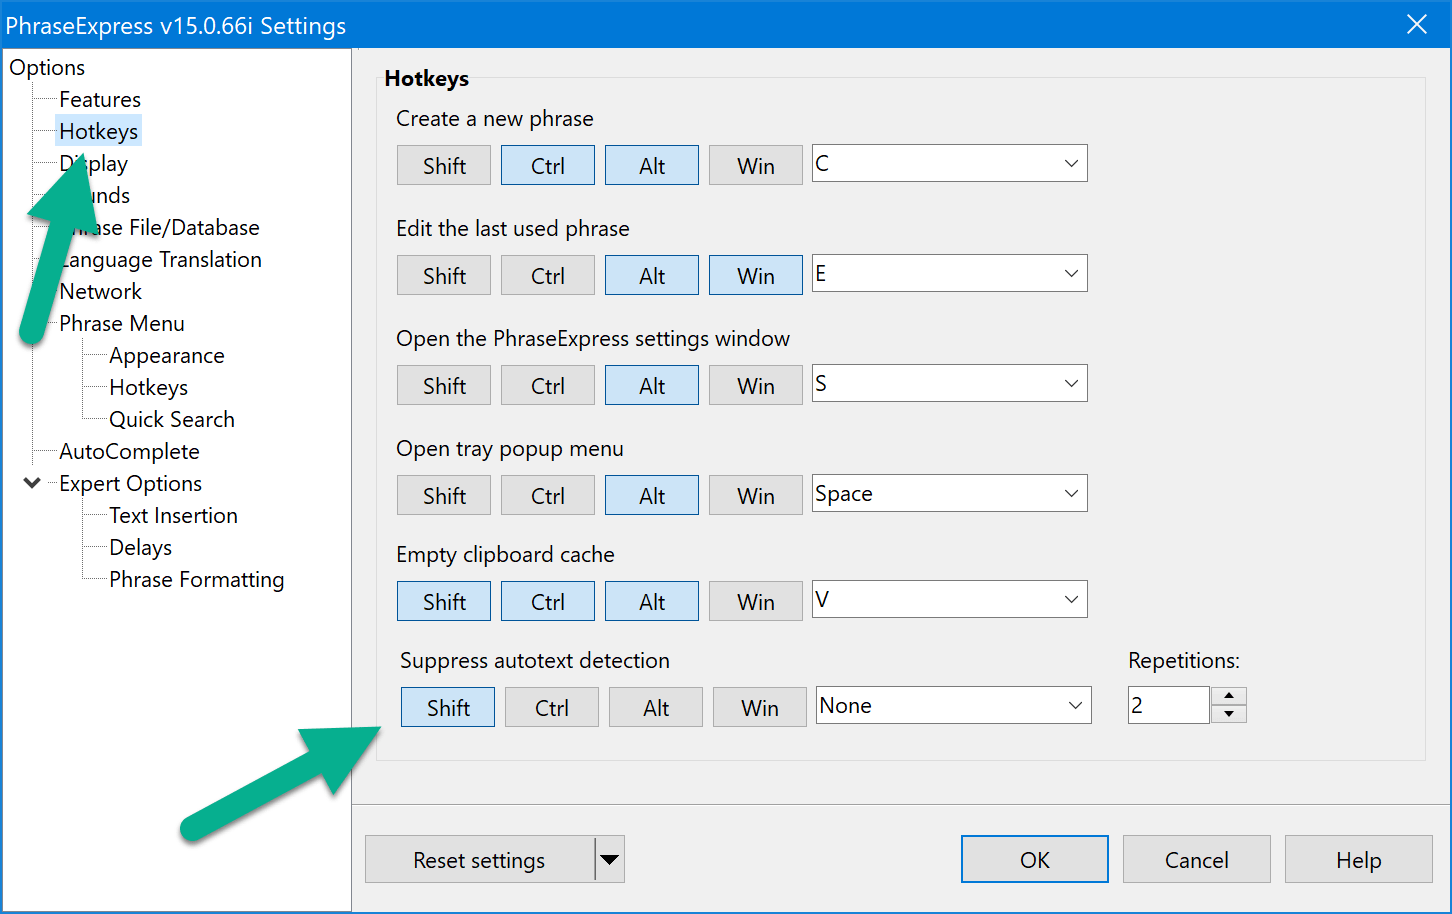The image size is (1452, 914).
Task: Select Quick Search tree item
Action: (x=172, y=420)
